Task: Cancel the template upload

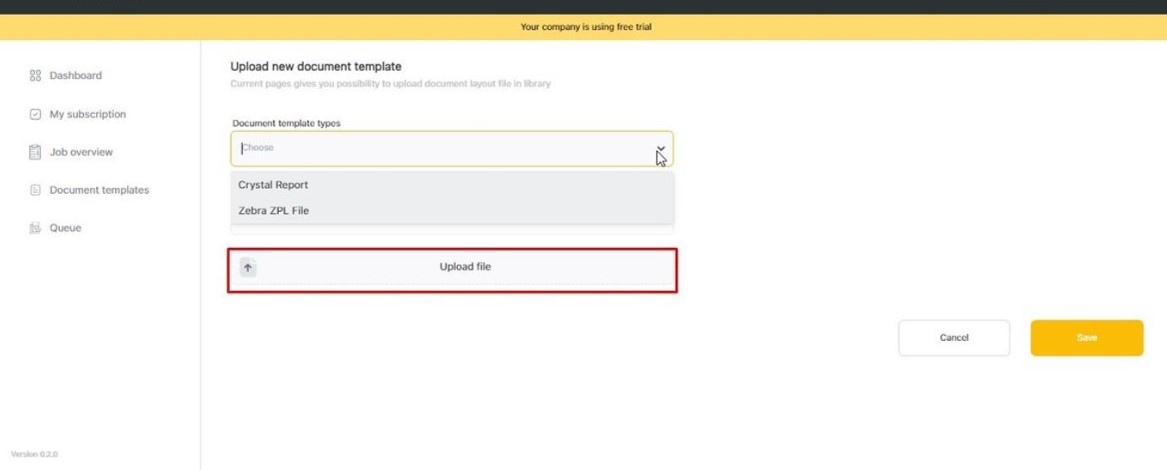Action: (954, 338)
